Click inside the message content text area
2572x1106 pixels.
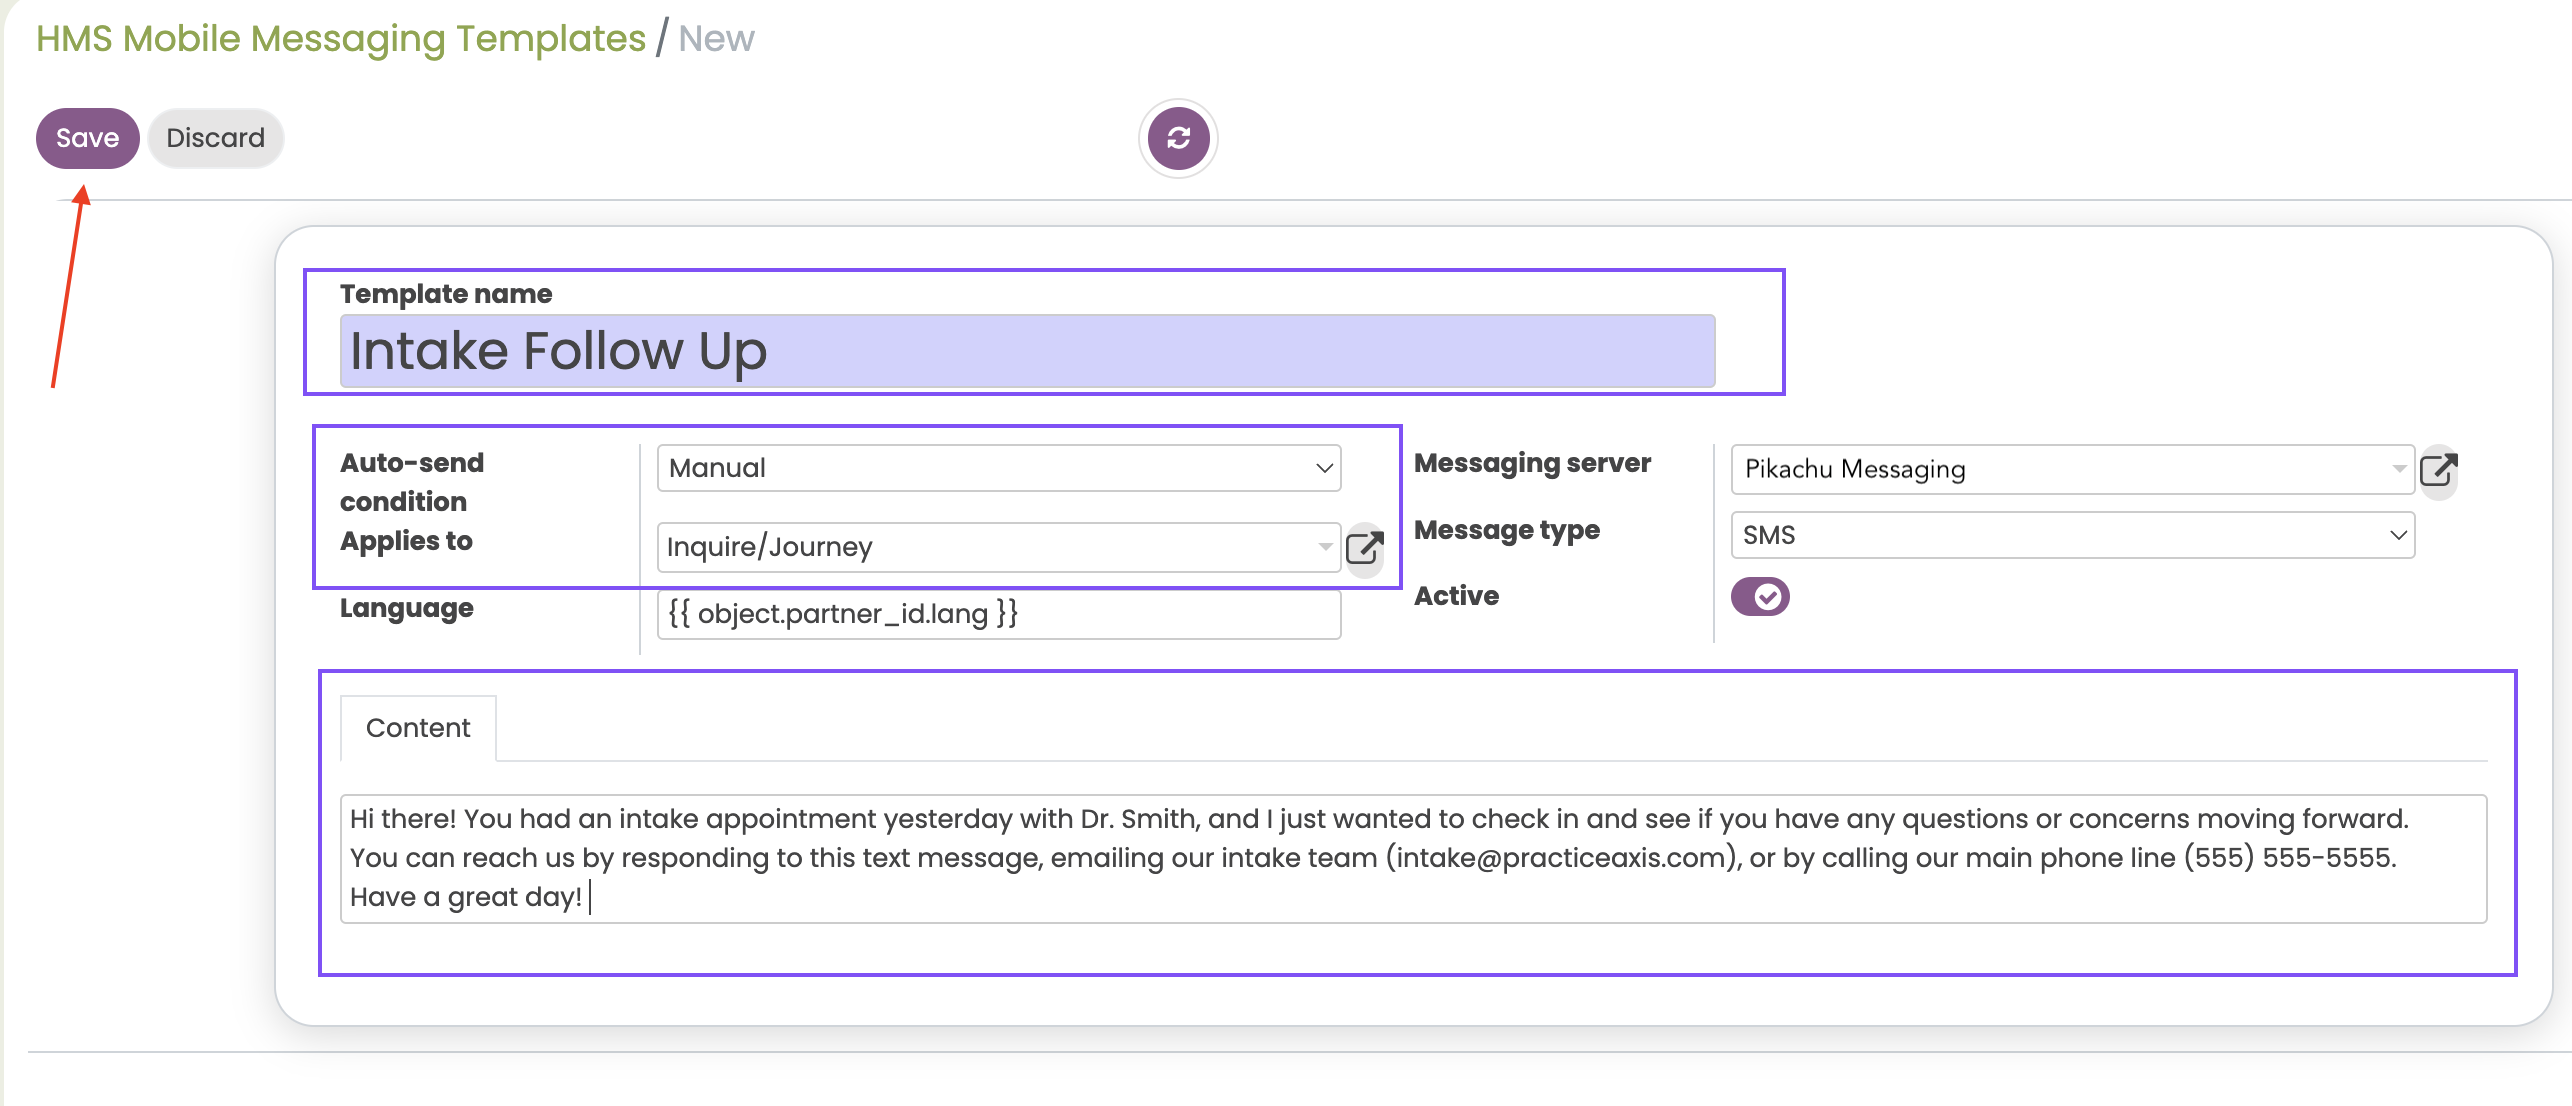[1412, 858]
